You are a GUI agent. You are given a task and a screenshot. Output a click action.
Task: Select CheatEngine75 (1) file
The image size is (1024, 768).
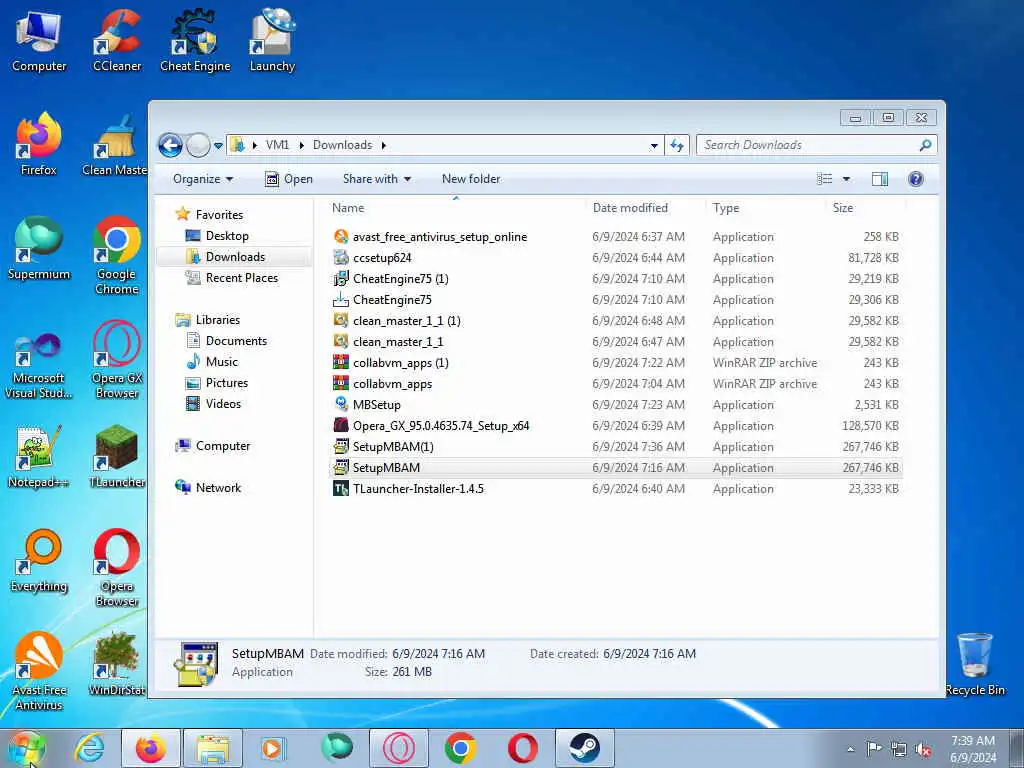(x=616, y=279)
